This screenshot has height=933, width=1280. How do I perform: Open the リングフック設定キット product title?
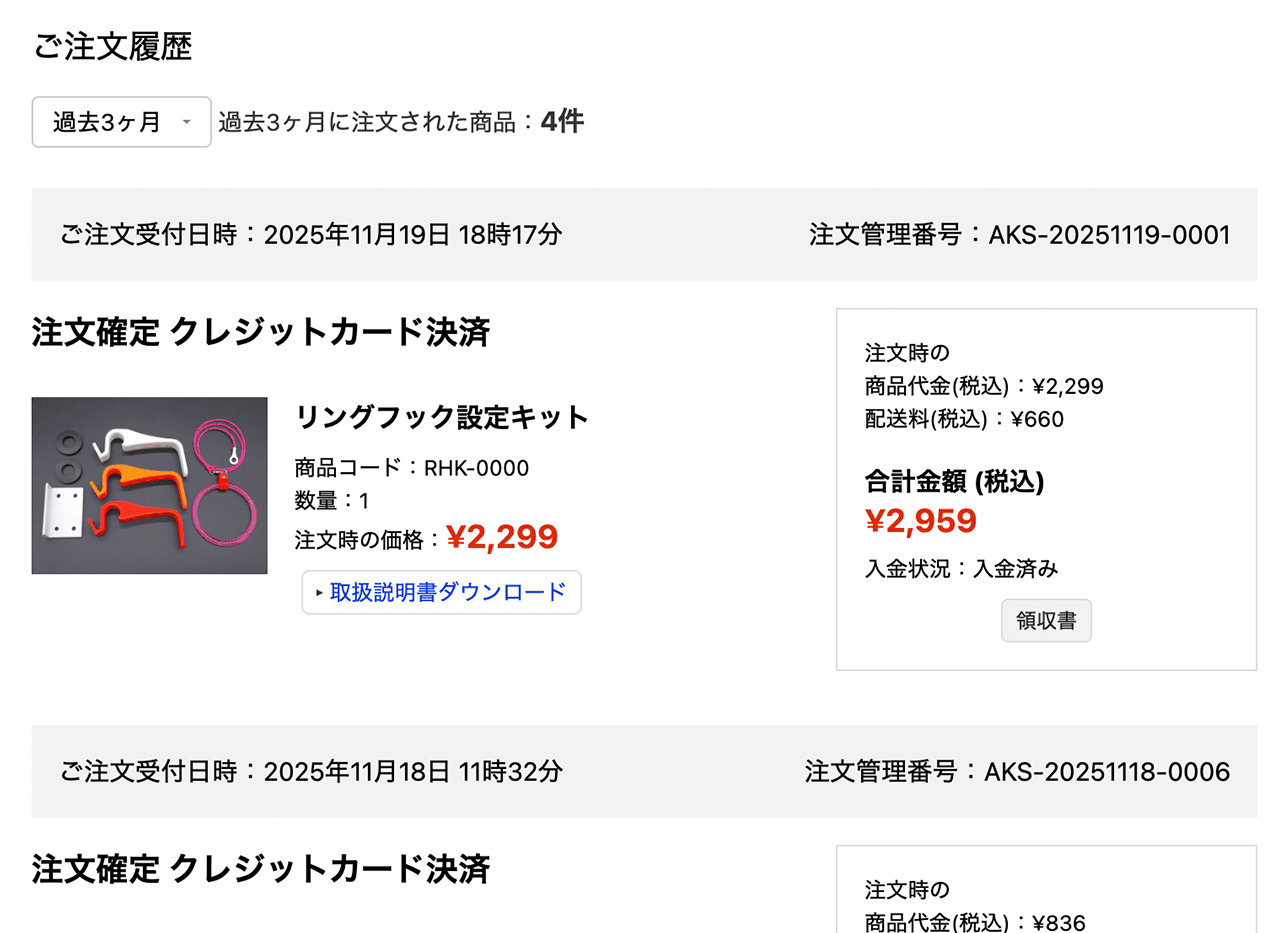pyautogui.click(x=442, y=417)
